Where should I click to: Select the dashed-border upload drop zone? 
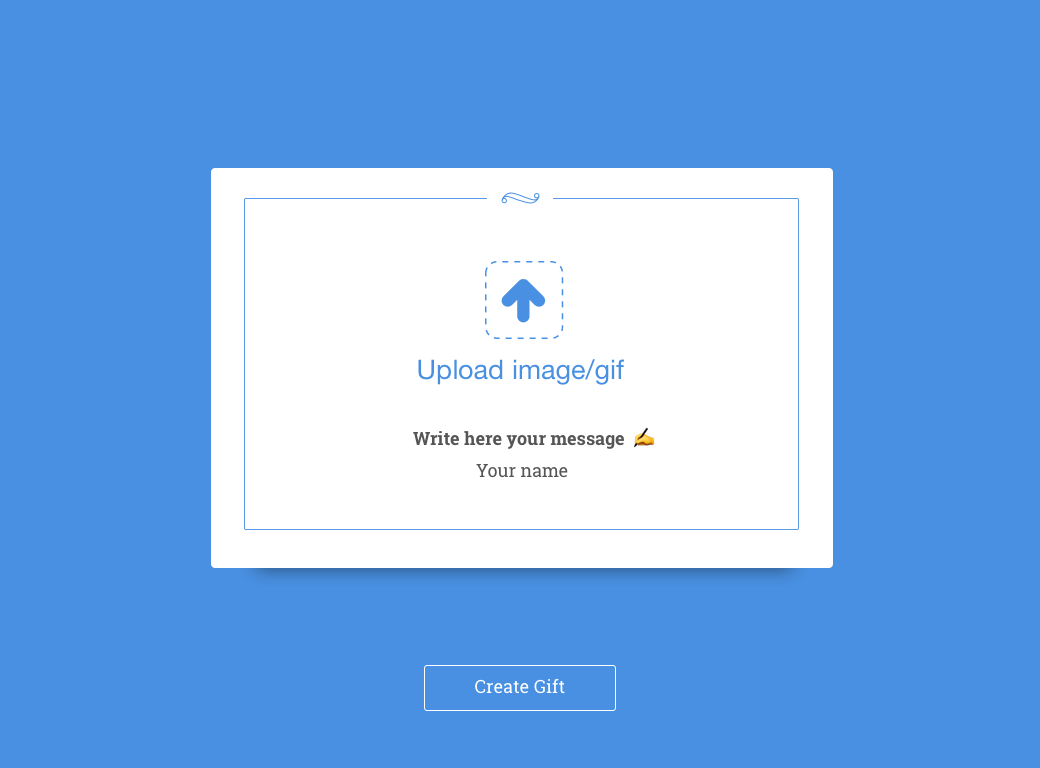click(524, 300)
